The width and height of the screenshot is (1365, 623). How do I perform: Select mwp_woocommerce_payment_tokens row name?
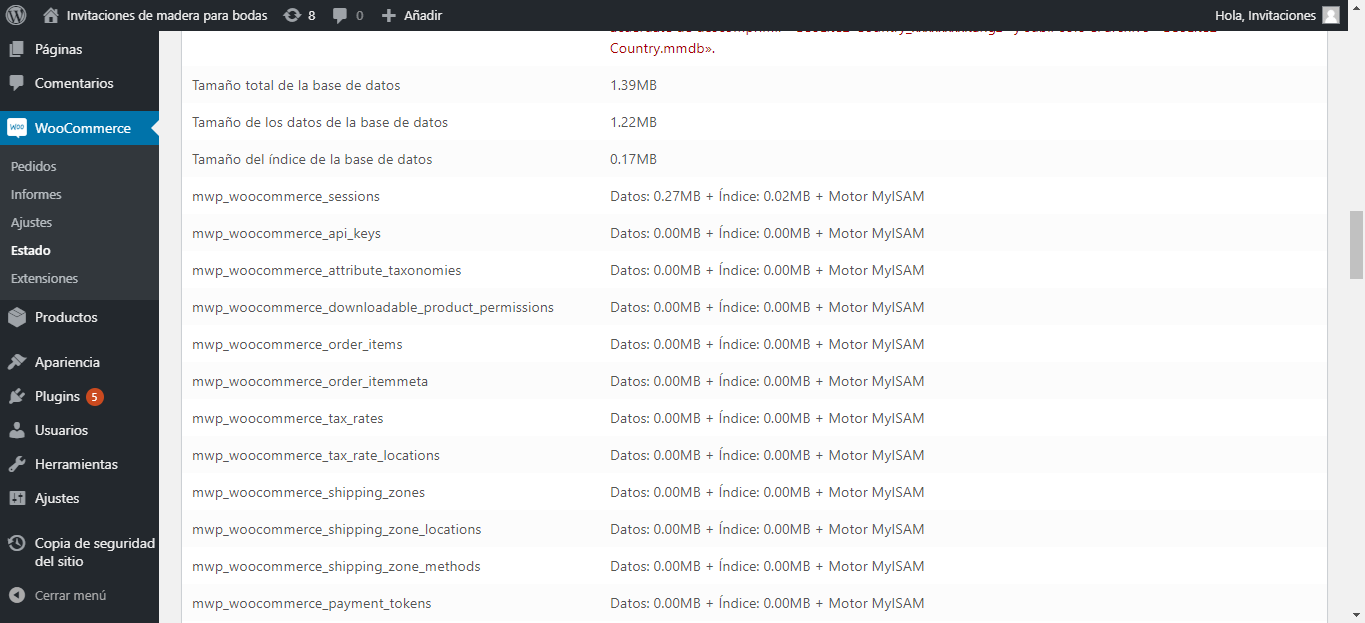312,603
